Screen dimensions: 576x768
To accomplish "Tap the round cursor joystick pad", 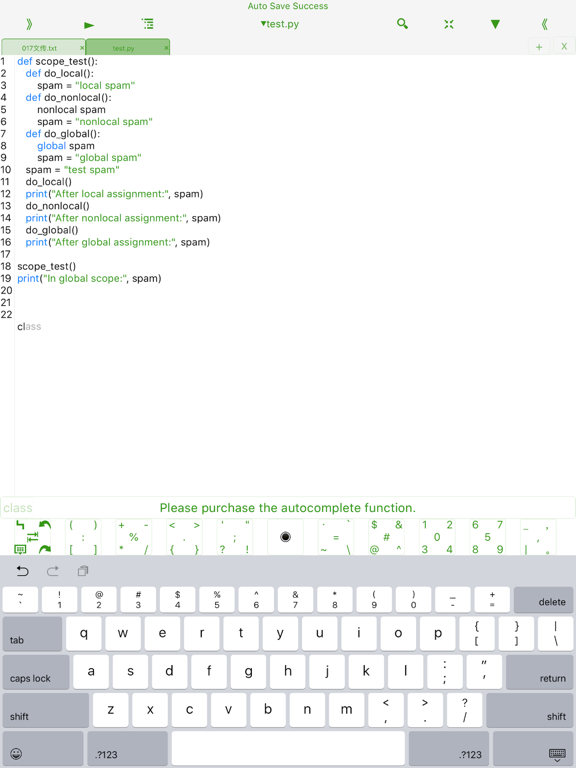I will (285, 537).
